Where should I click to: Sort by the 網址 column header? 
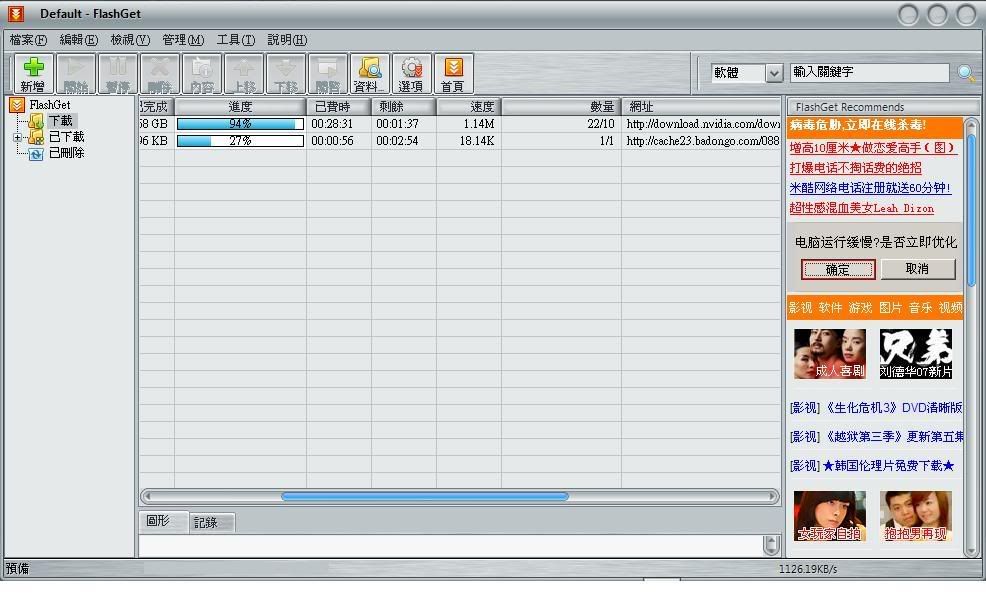[x=701, y=107]
